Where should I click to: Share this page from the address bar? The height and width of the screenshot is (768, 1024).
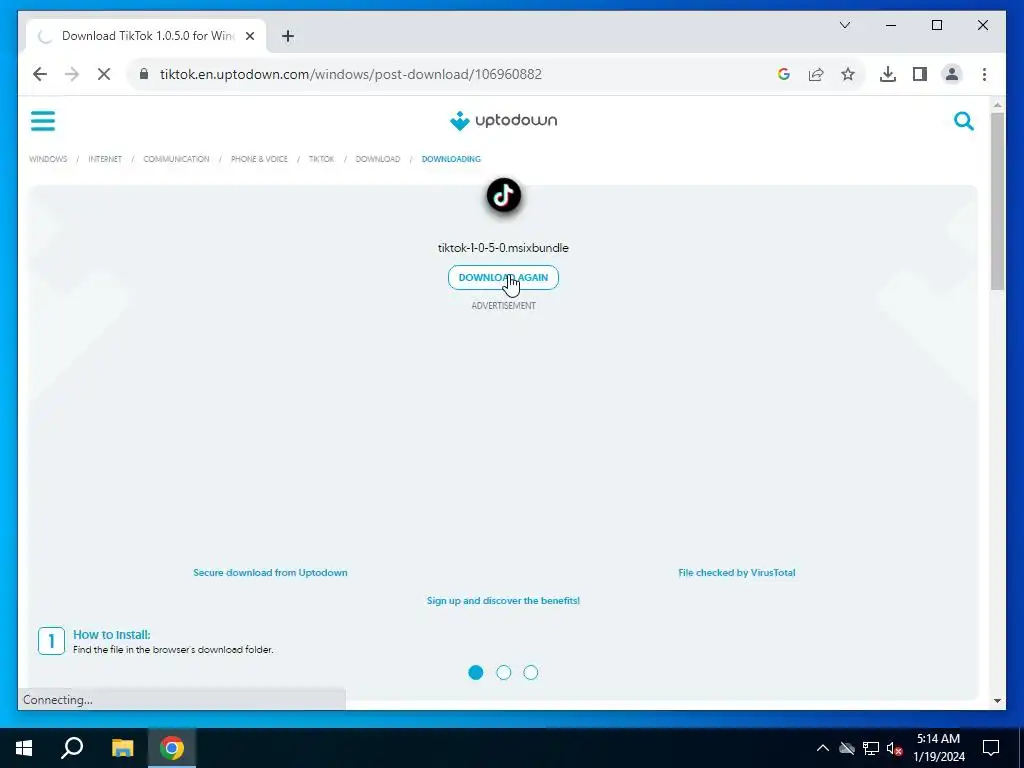[816, 74]
